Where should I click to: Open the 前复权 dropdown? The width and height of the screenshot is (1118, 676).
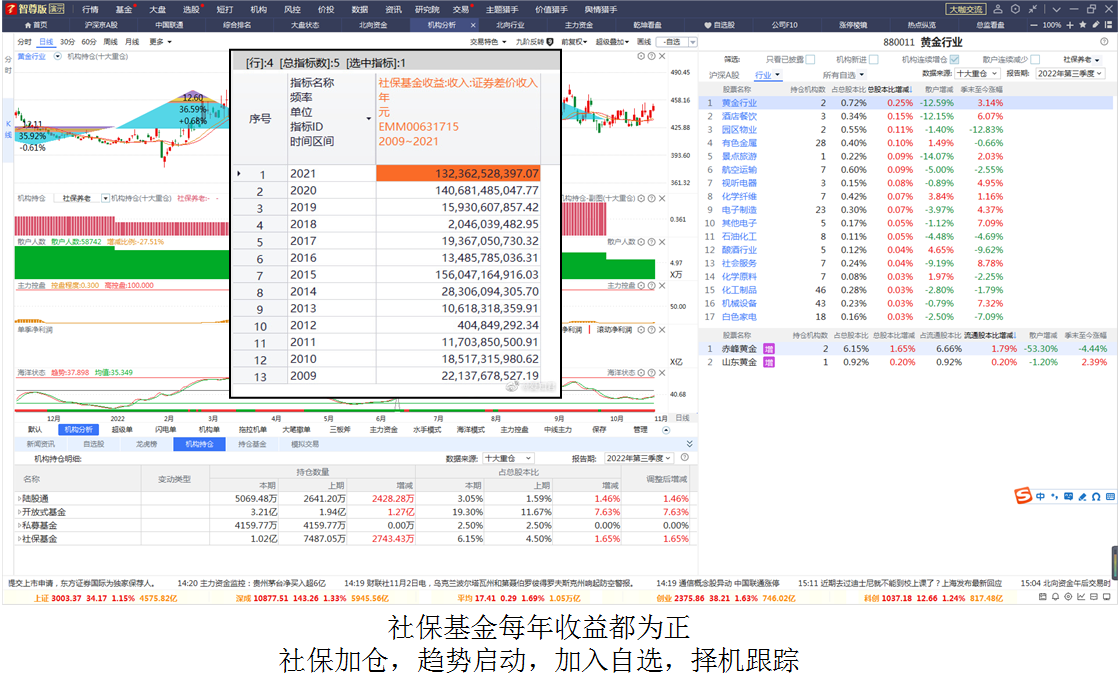point(574,42)
